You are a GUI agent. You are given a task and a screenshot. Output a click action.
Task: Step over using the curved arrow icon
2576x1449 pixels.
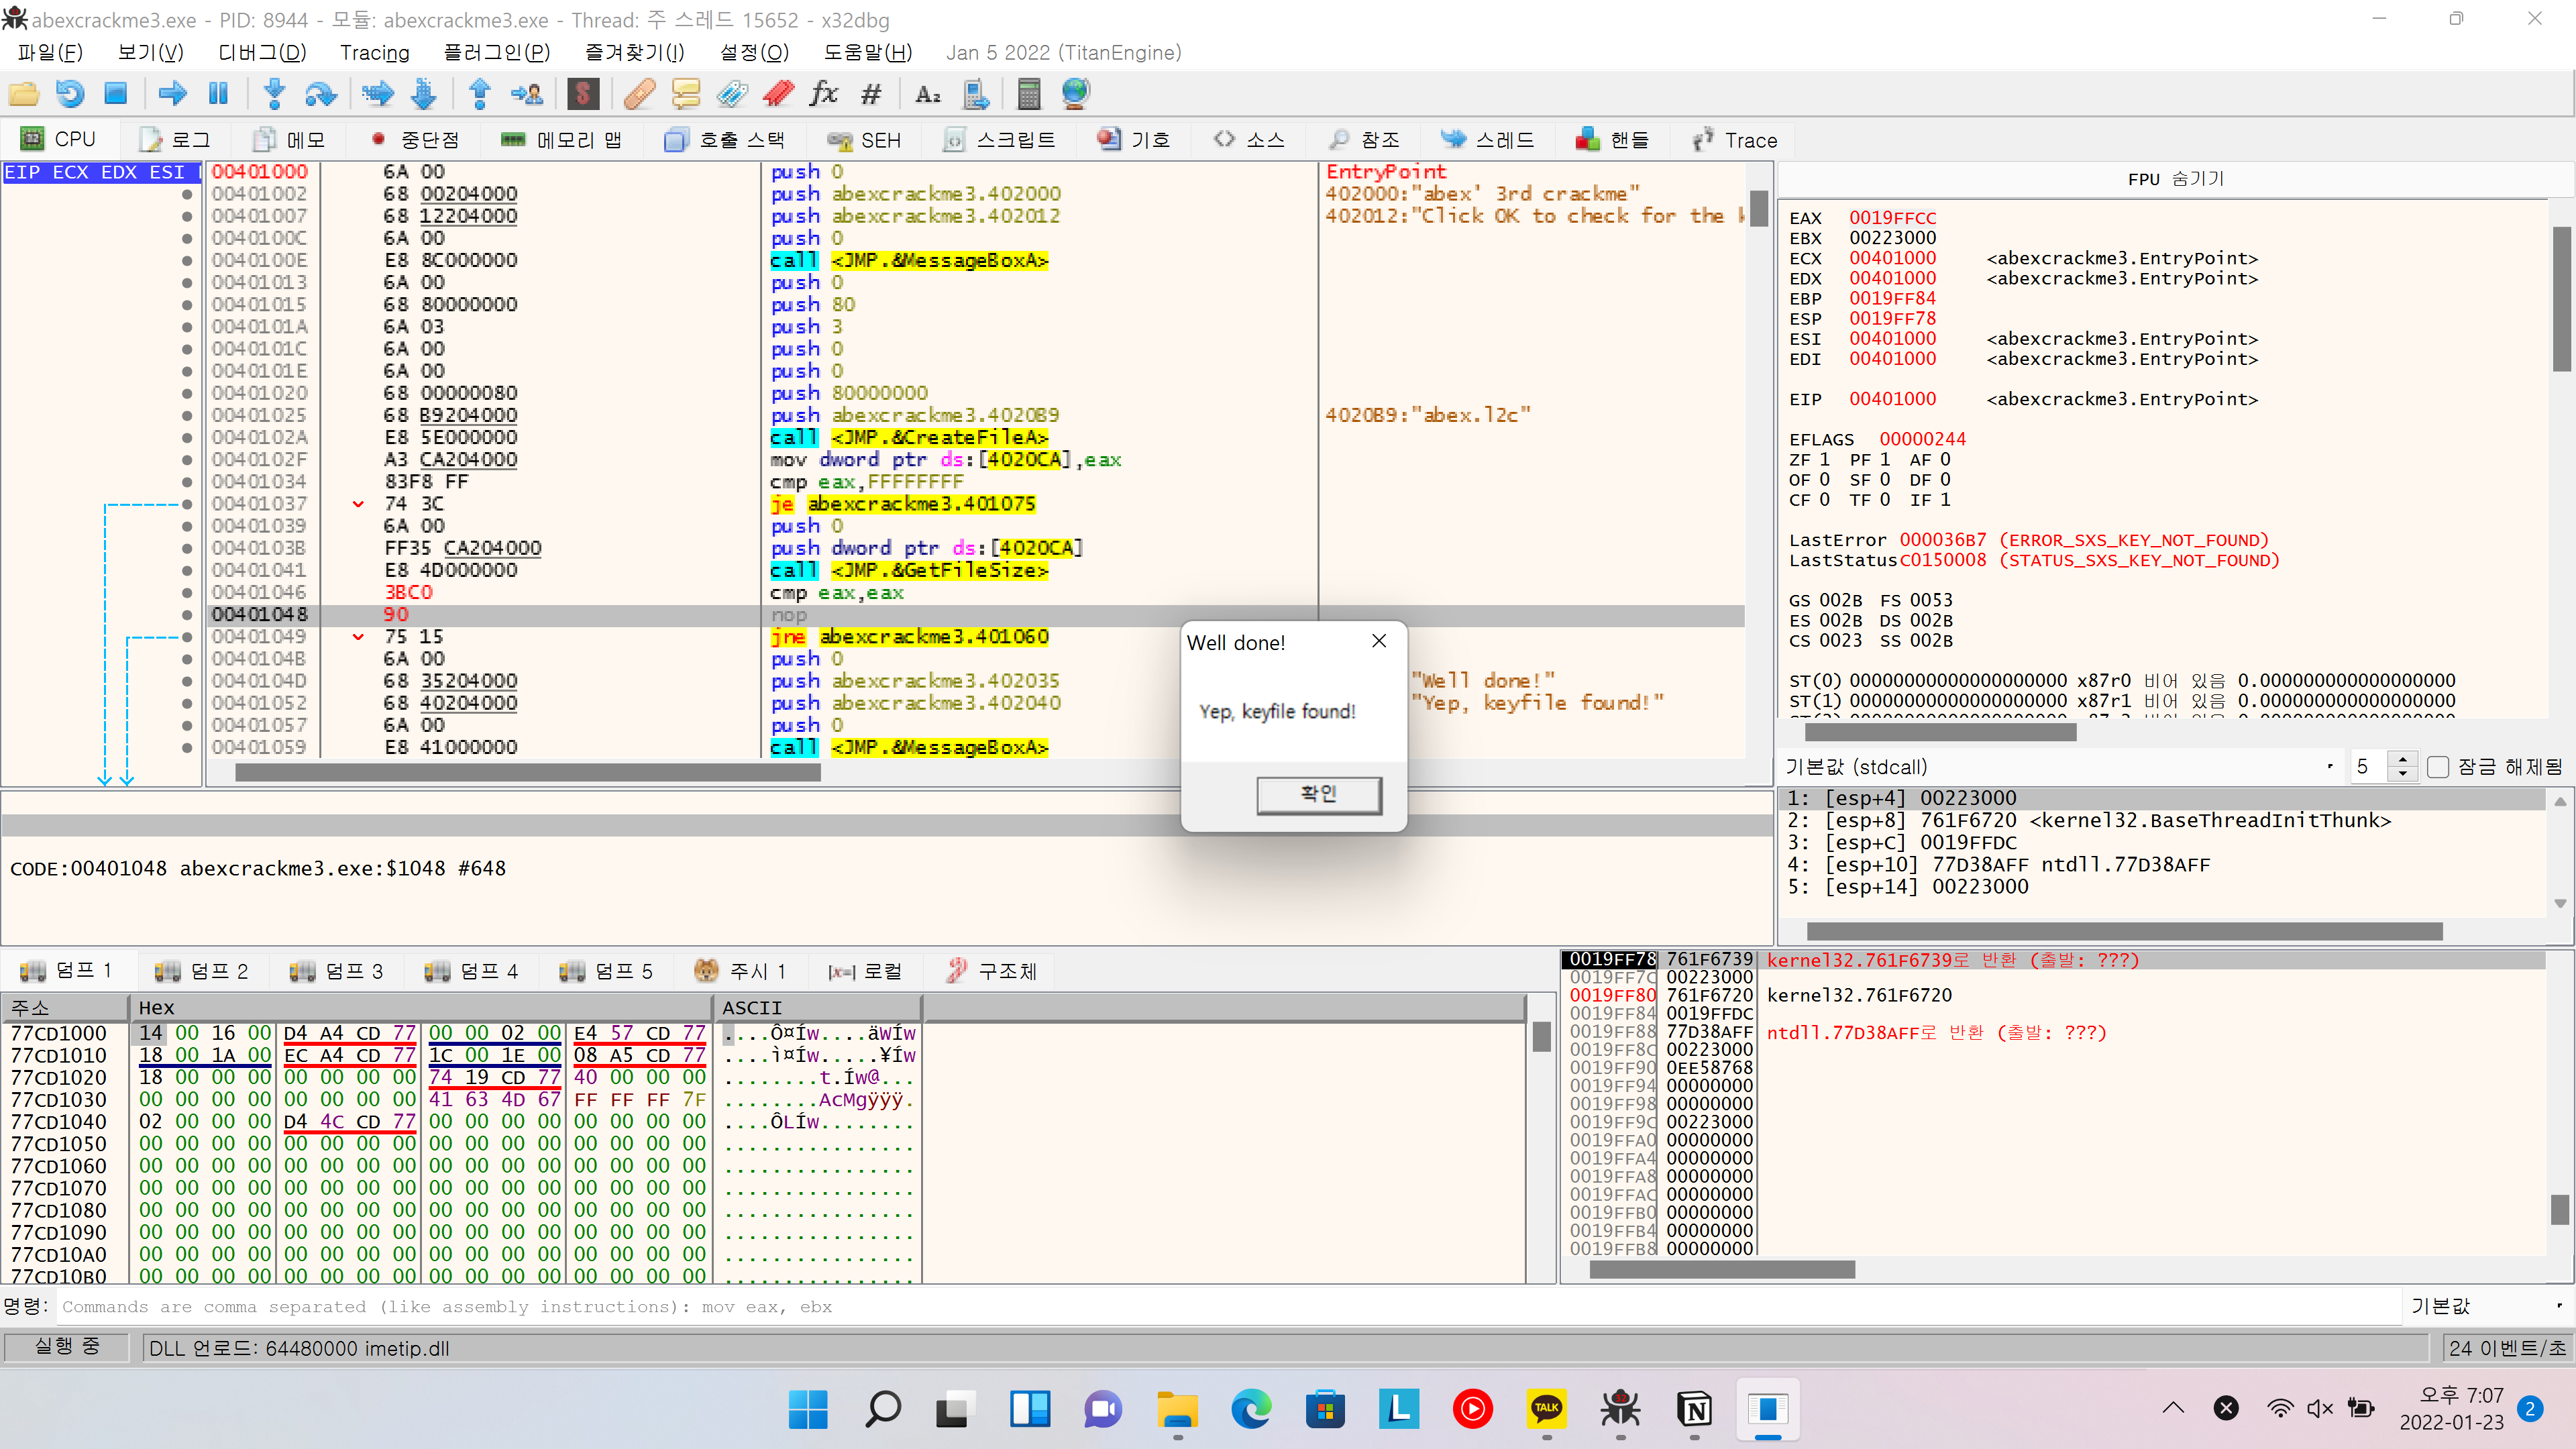click(x=321, y=94)
